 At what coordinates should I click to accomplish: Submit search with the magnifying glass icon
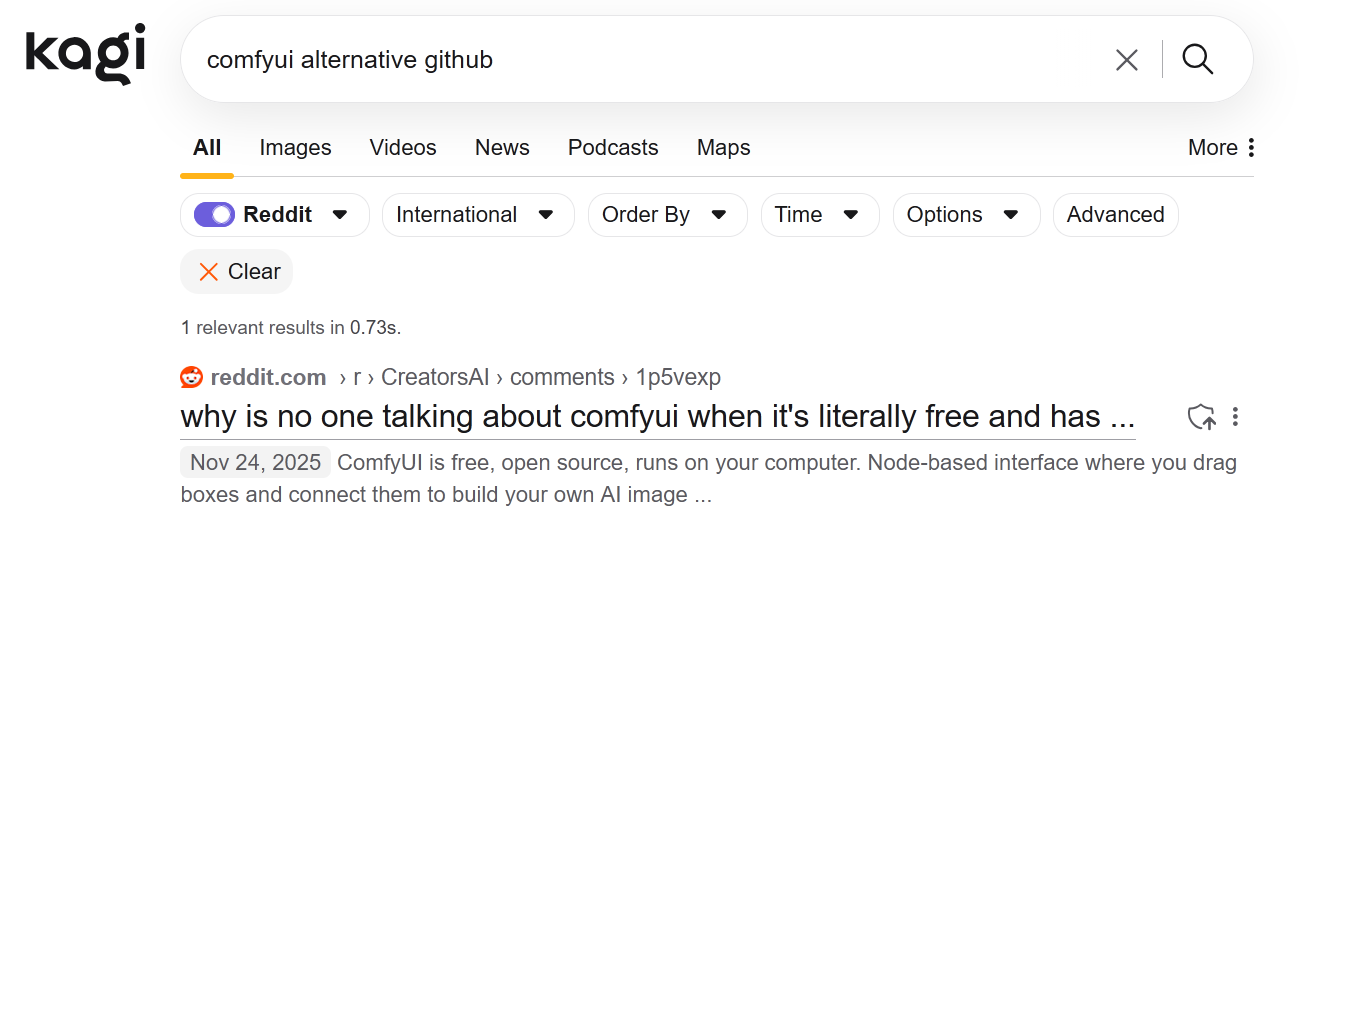[1198, 60]
